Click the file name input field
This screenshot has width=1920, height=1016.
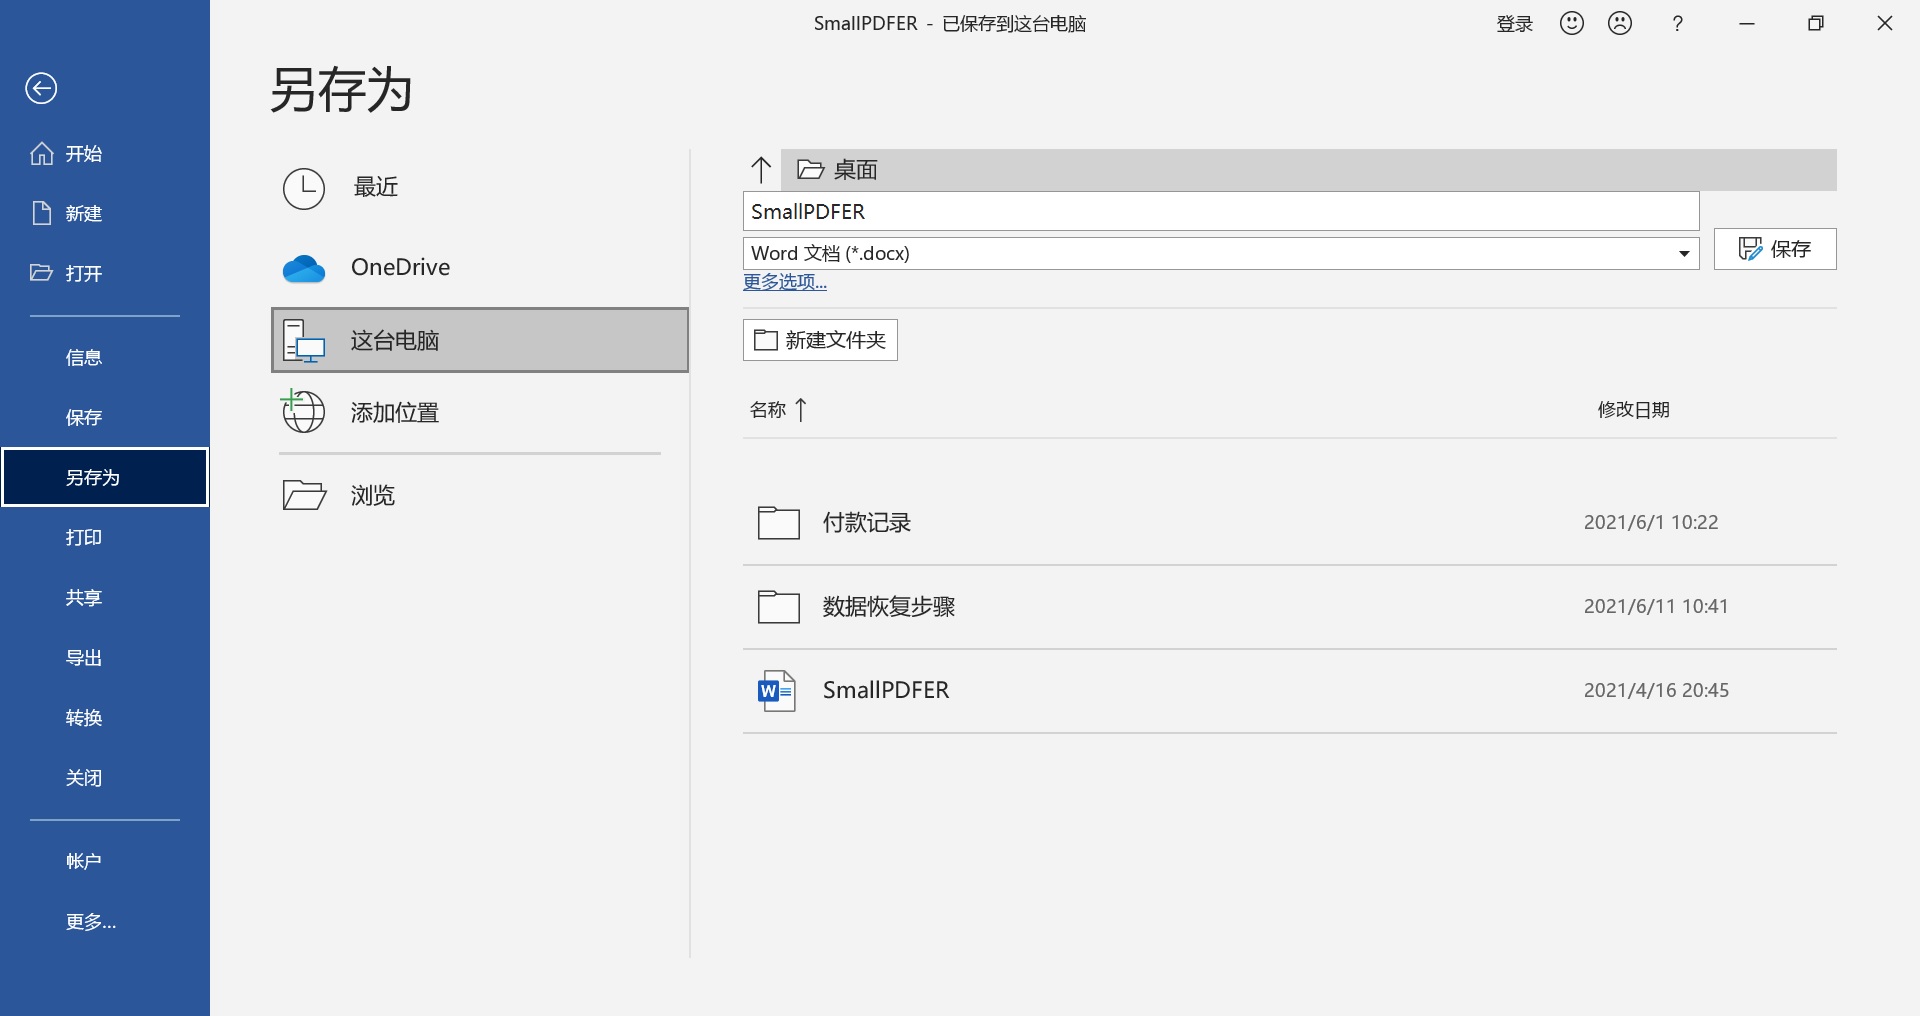click(x=1221, y=211)
